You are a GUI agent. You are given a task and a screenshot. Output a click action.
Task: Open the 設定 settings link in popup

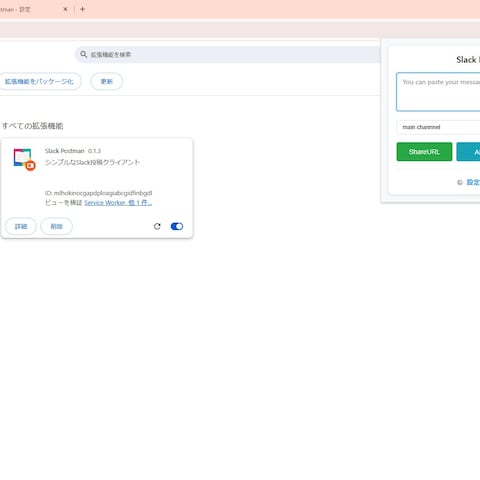click(x=473, y=182)
